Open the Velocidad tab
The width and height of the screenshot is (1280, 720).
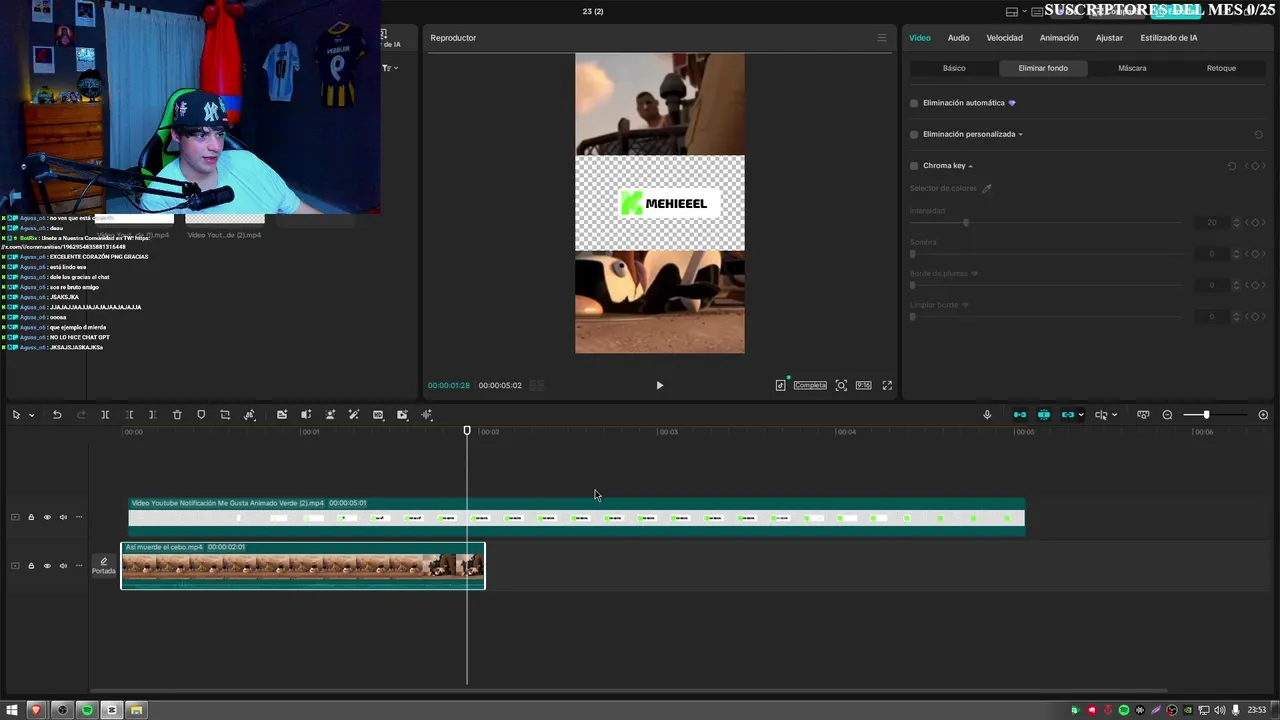point(1004,38)
